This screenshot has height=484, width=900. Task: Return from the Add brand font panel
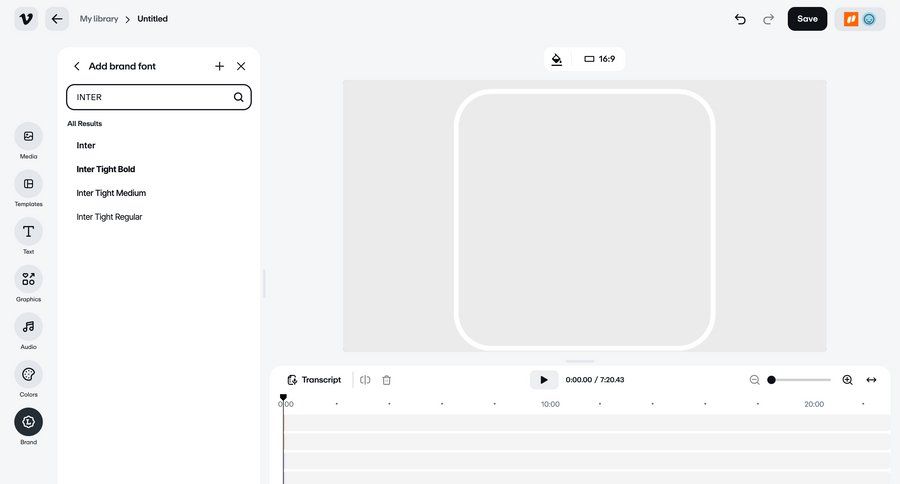(77, 67)
